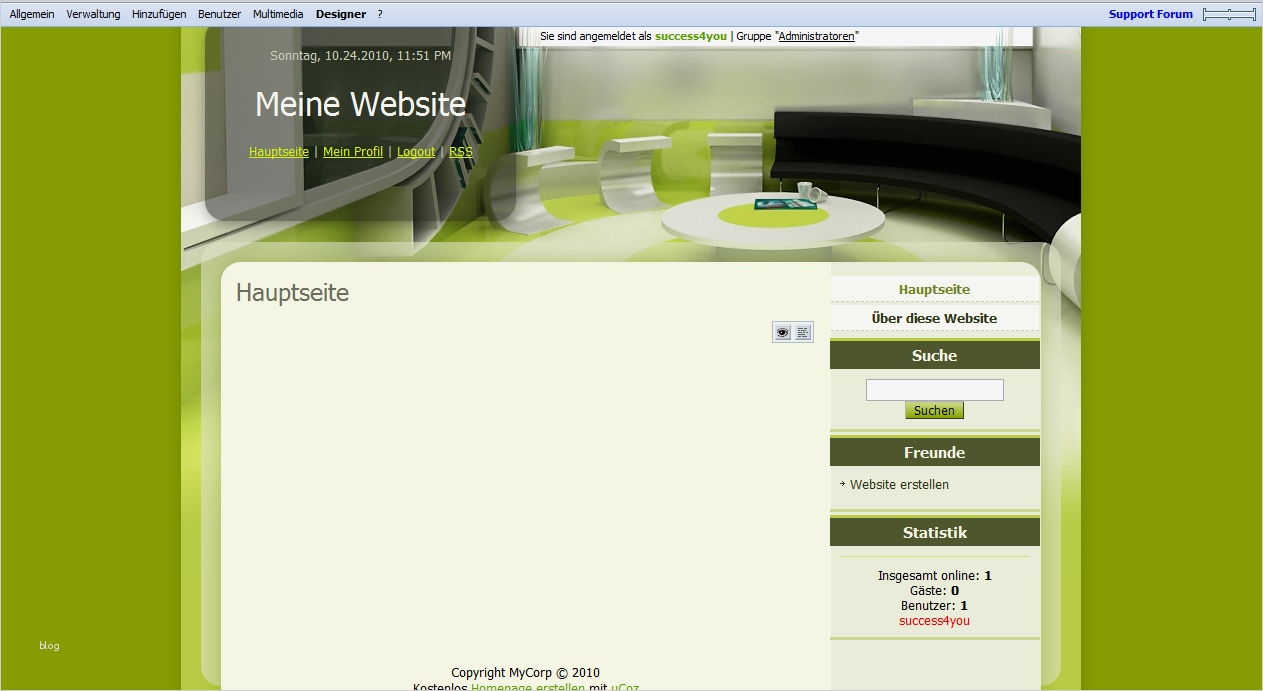Log out via the Logout link

coord(415,151)
